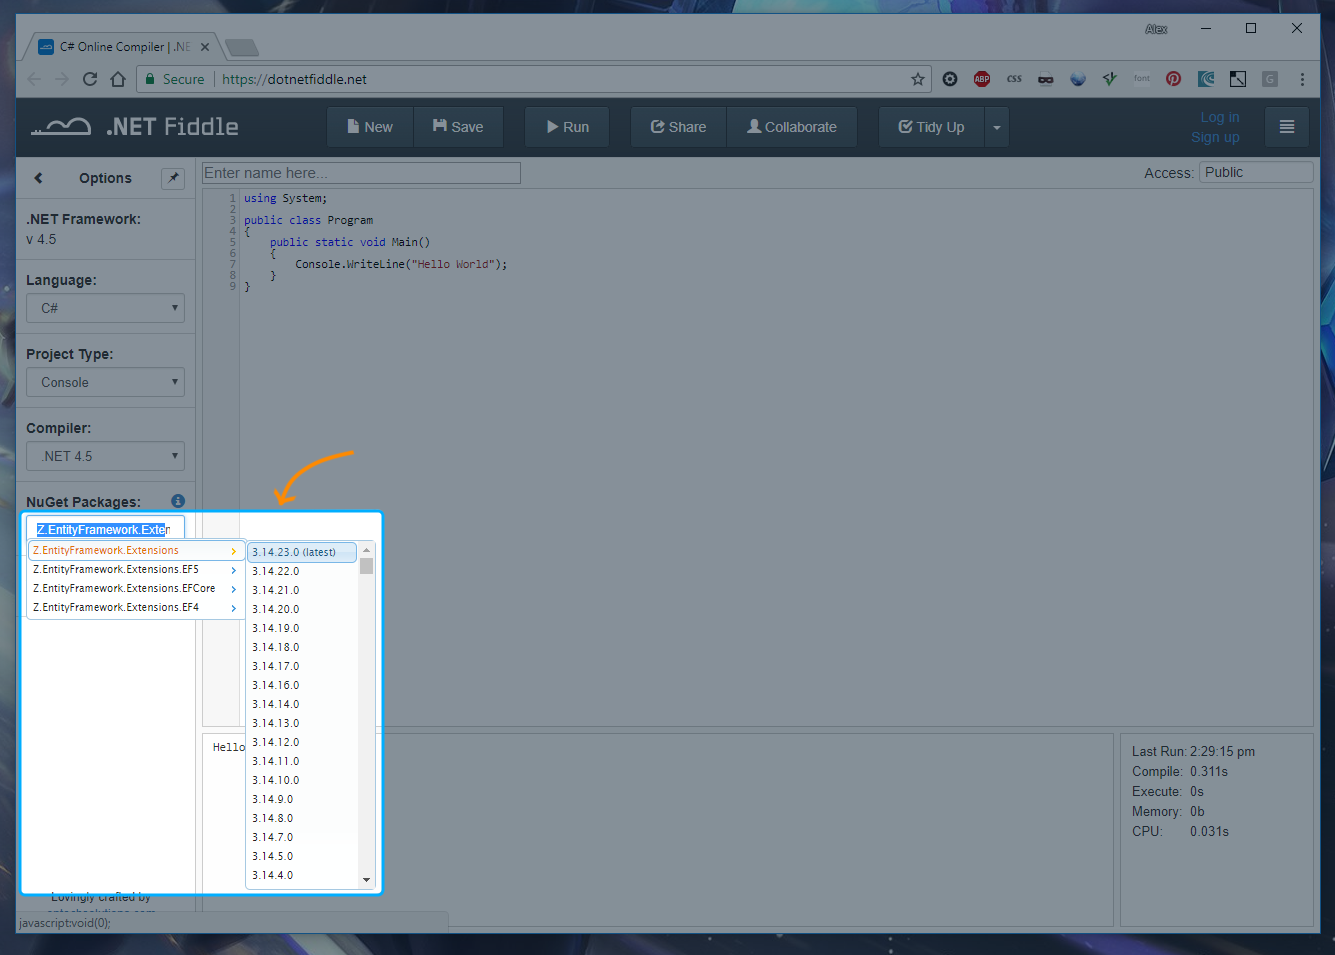Open the Language dropdown showing C#

[105, 308]
